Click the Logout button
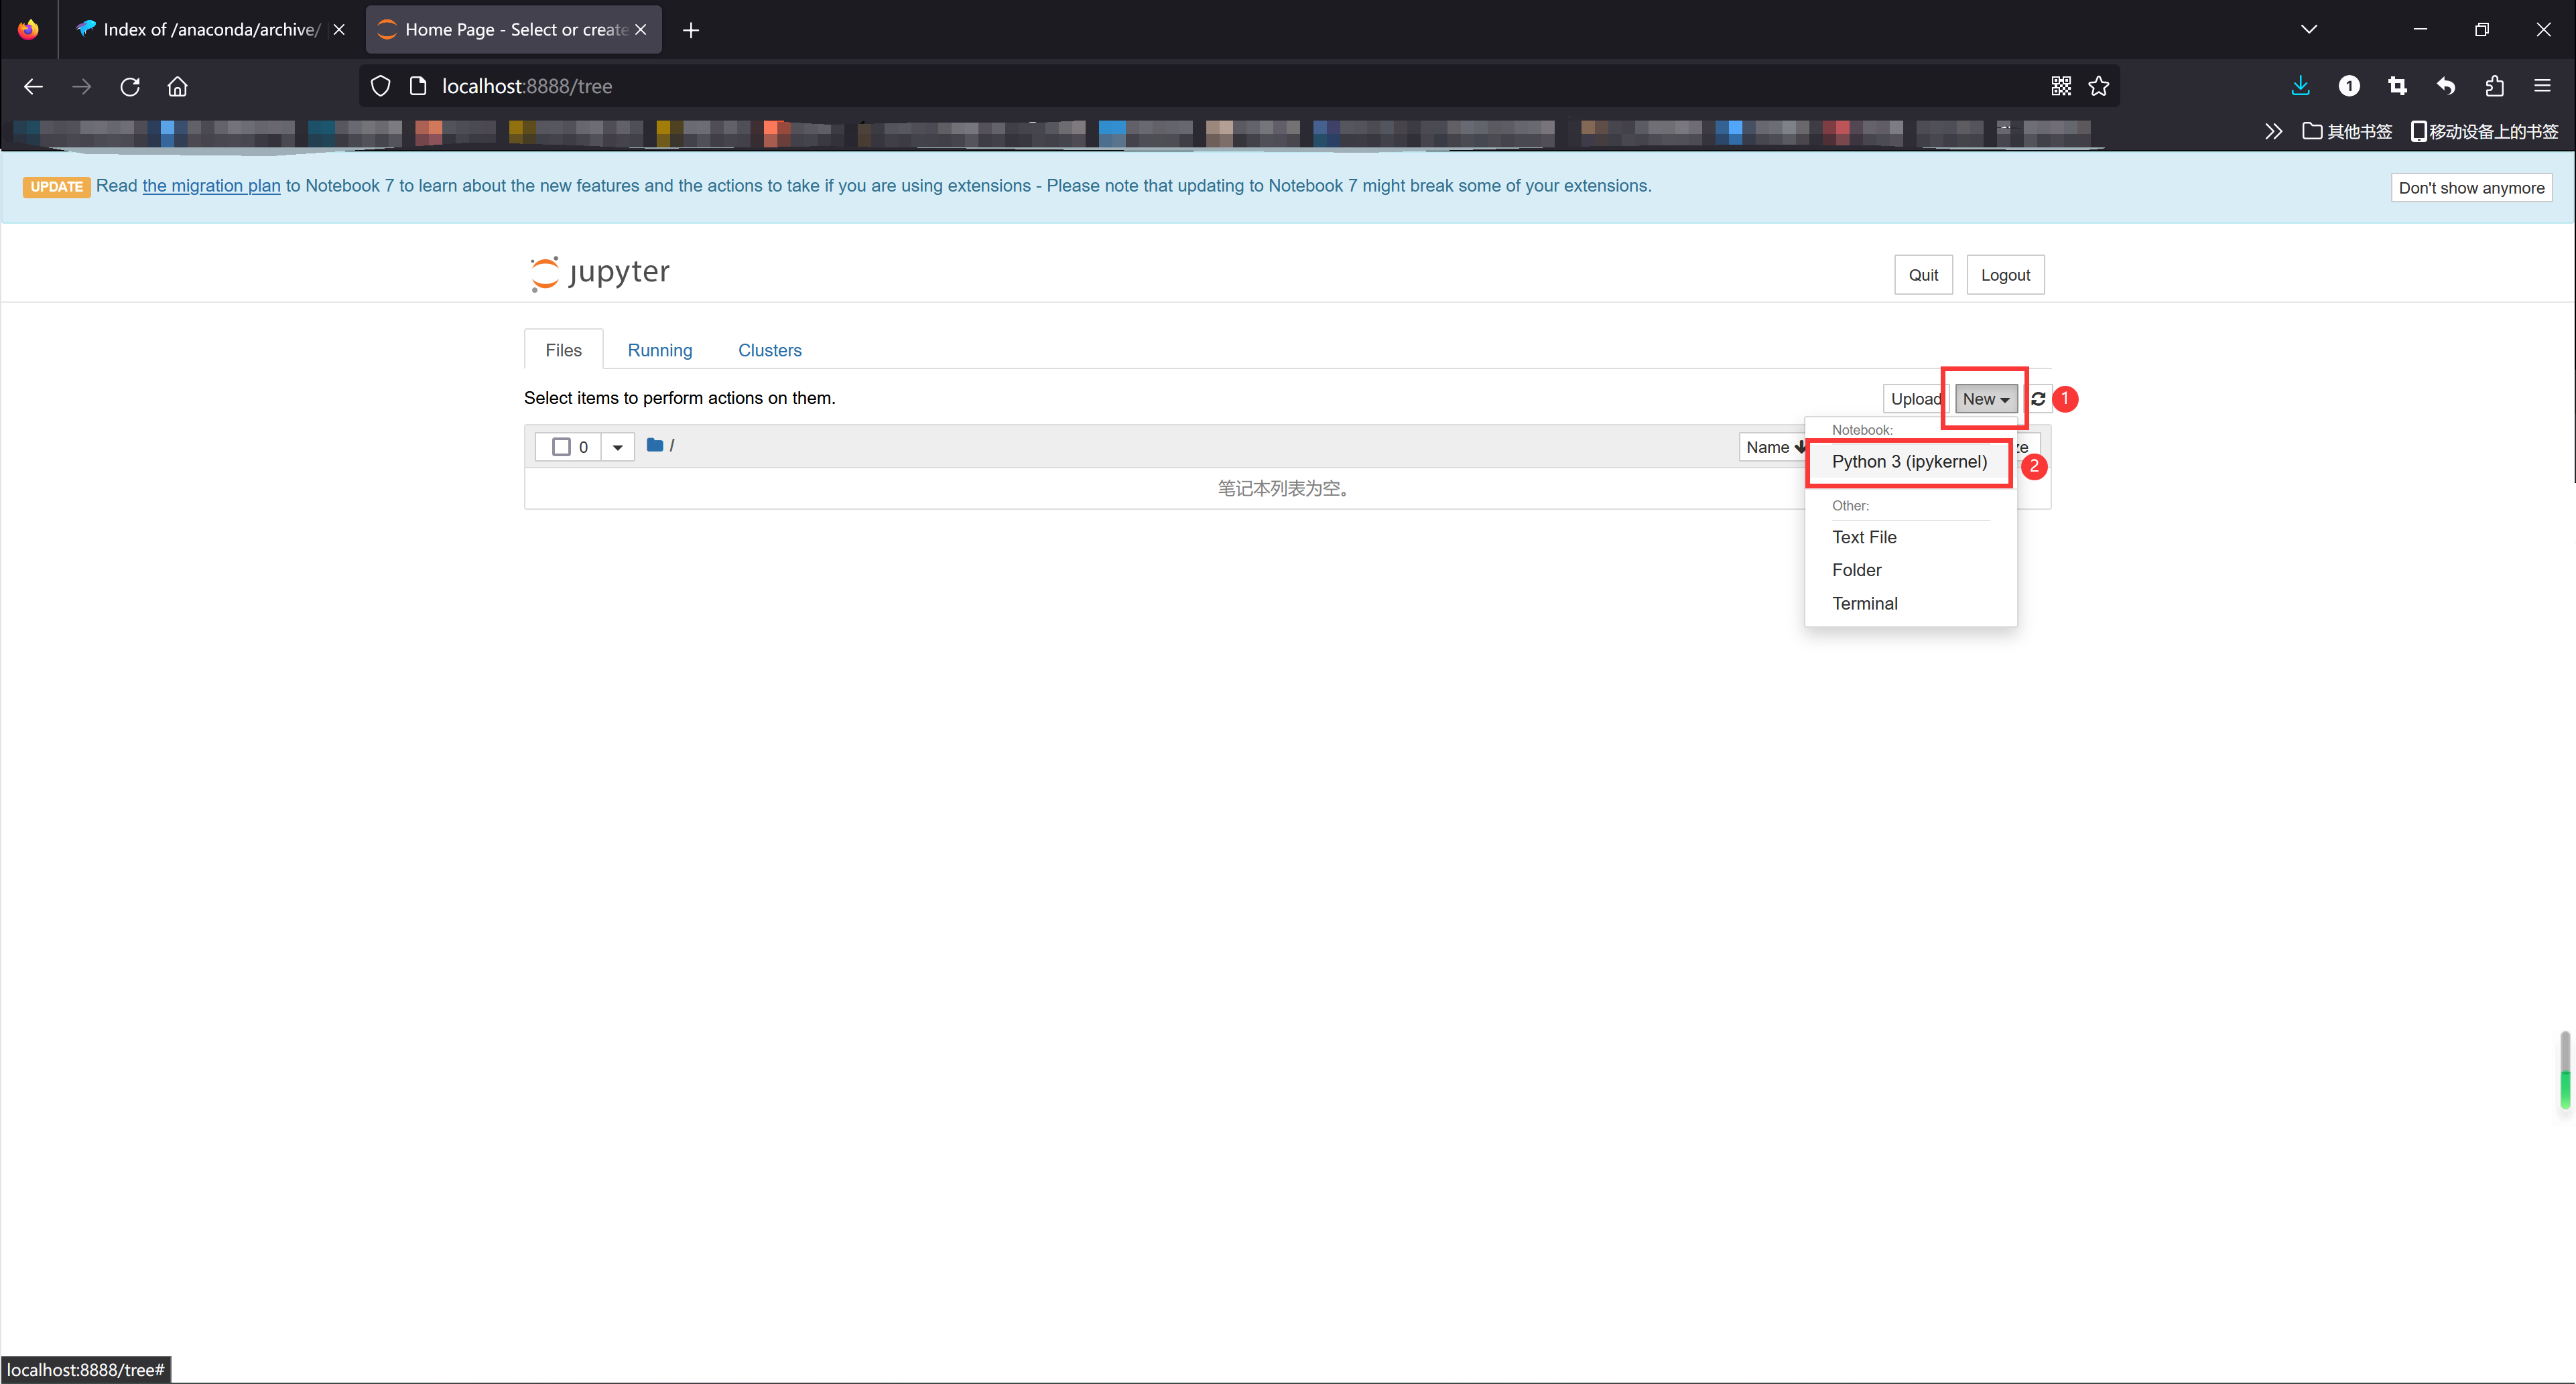 tap(2006, 275)
